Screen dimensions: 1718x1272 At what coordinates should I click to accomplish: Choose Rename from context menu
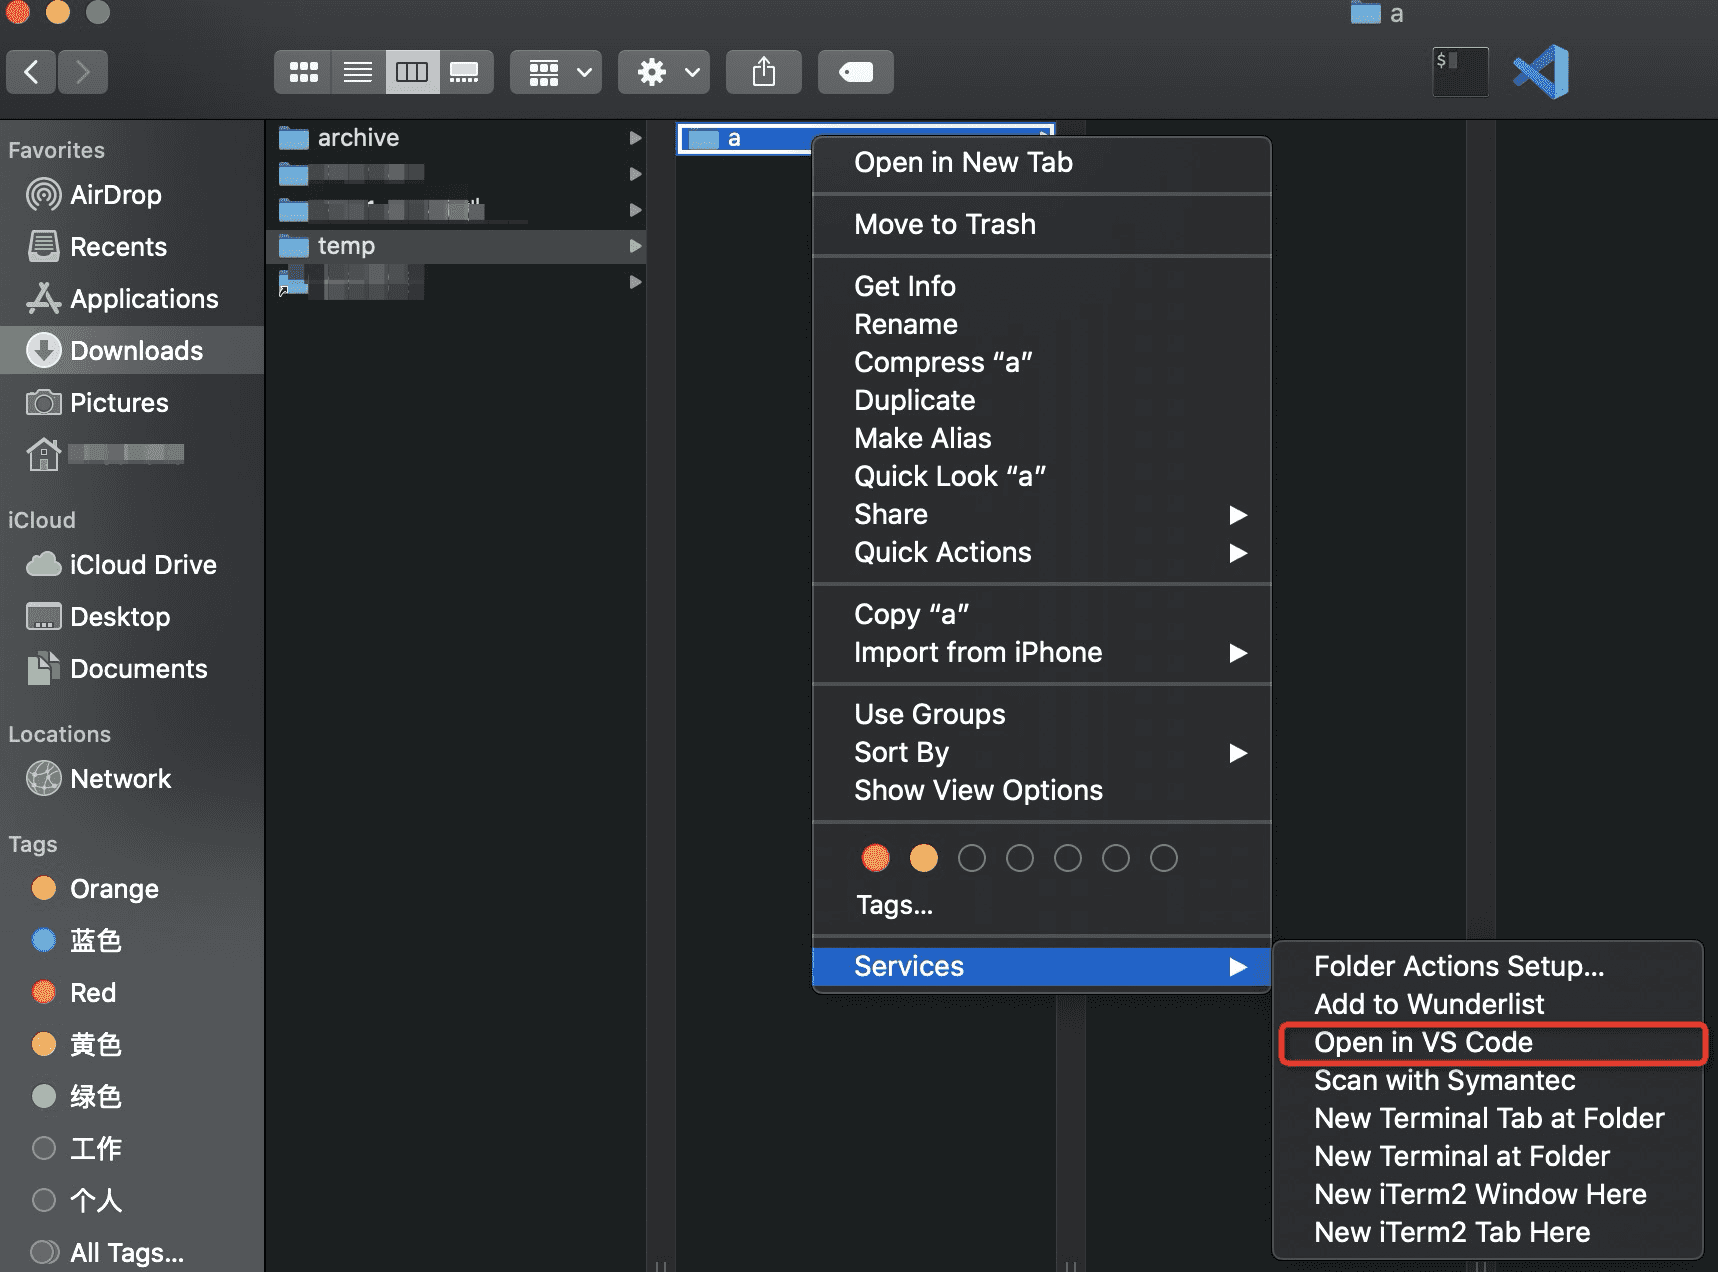[x=1042, y=324]
